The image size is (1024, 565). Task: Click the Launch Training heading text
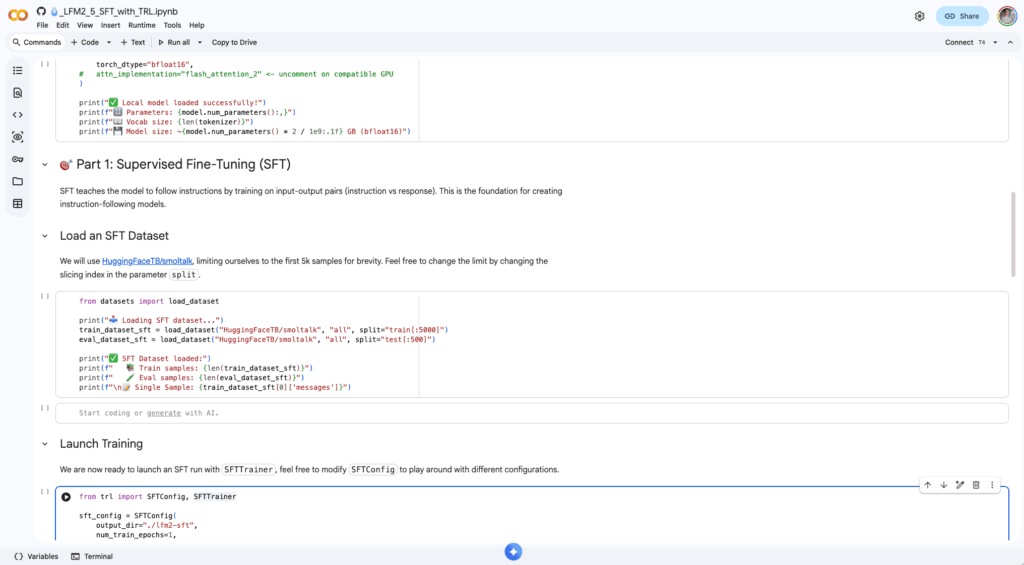click(101, 444)
